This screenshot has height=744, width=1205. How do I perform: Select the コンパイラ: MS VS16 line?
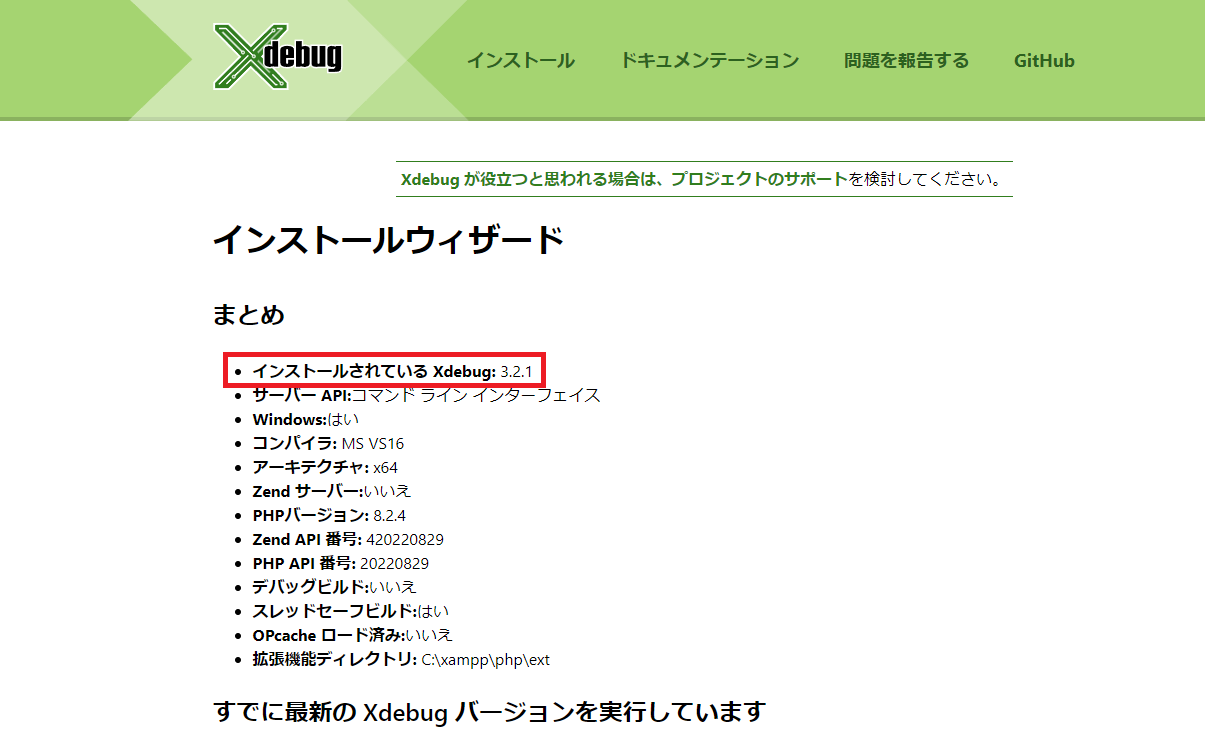328,443
